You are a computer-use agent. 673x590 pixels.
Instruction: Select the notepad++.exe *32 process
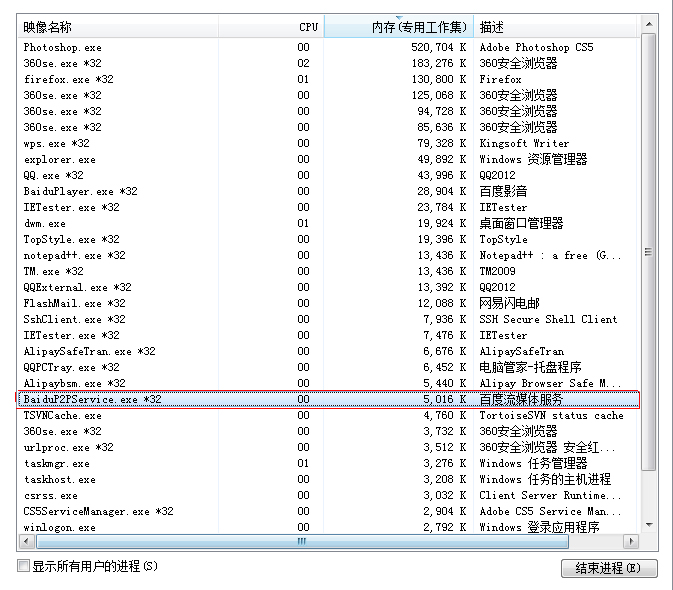[x=75, y=255]
